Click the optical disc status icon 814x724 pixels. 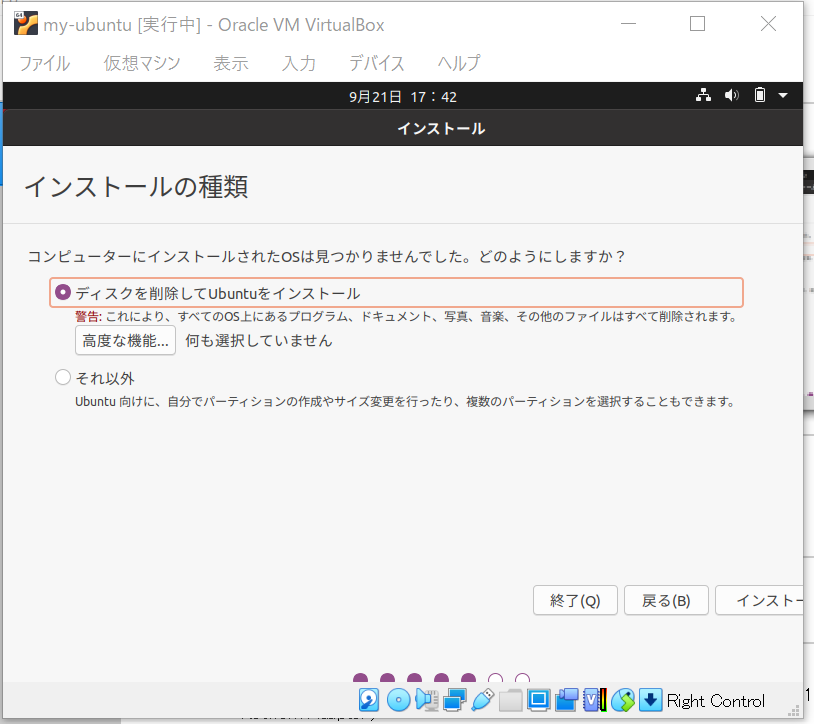point(398,700)
